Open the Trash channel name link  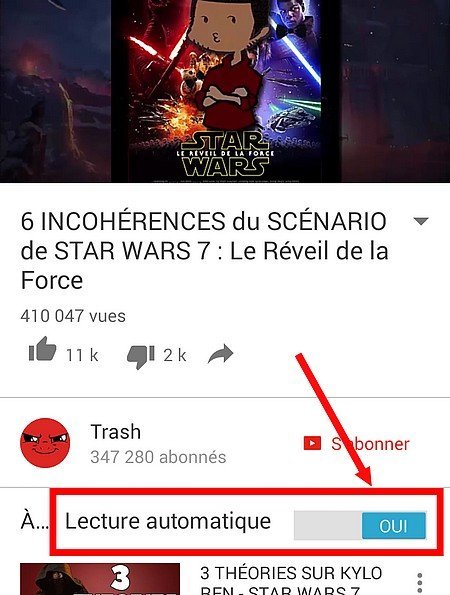116,432
